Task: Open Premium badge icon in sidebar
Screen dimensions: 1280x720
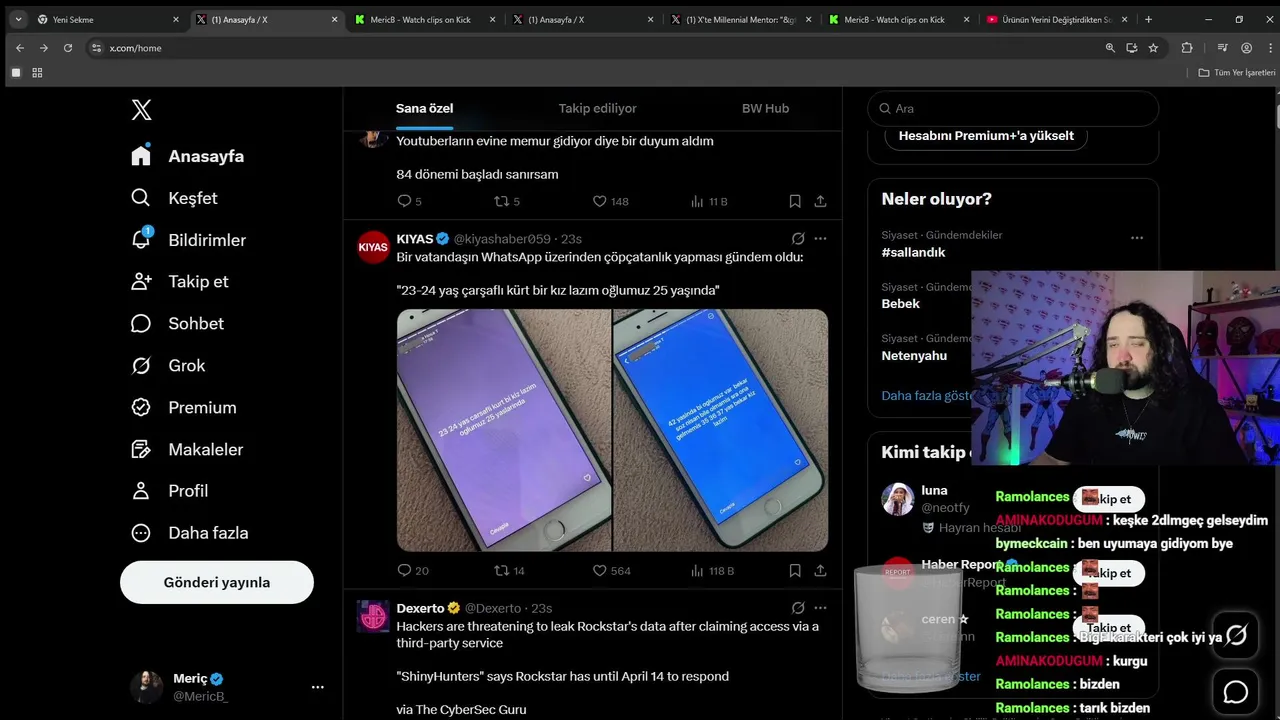Action: (x=141, y=407)
